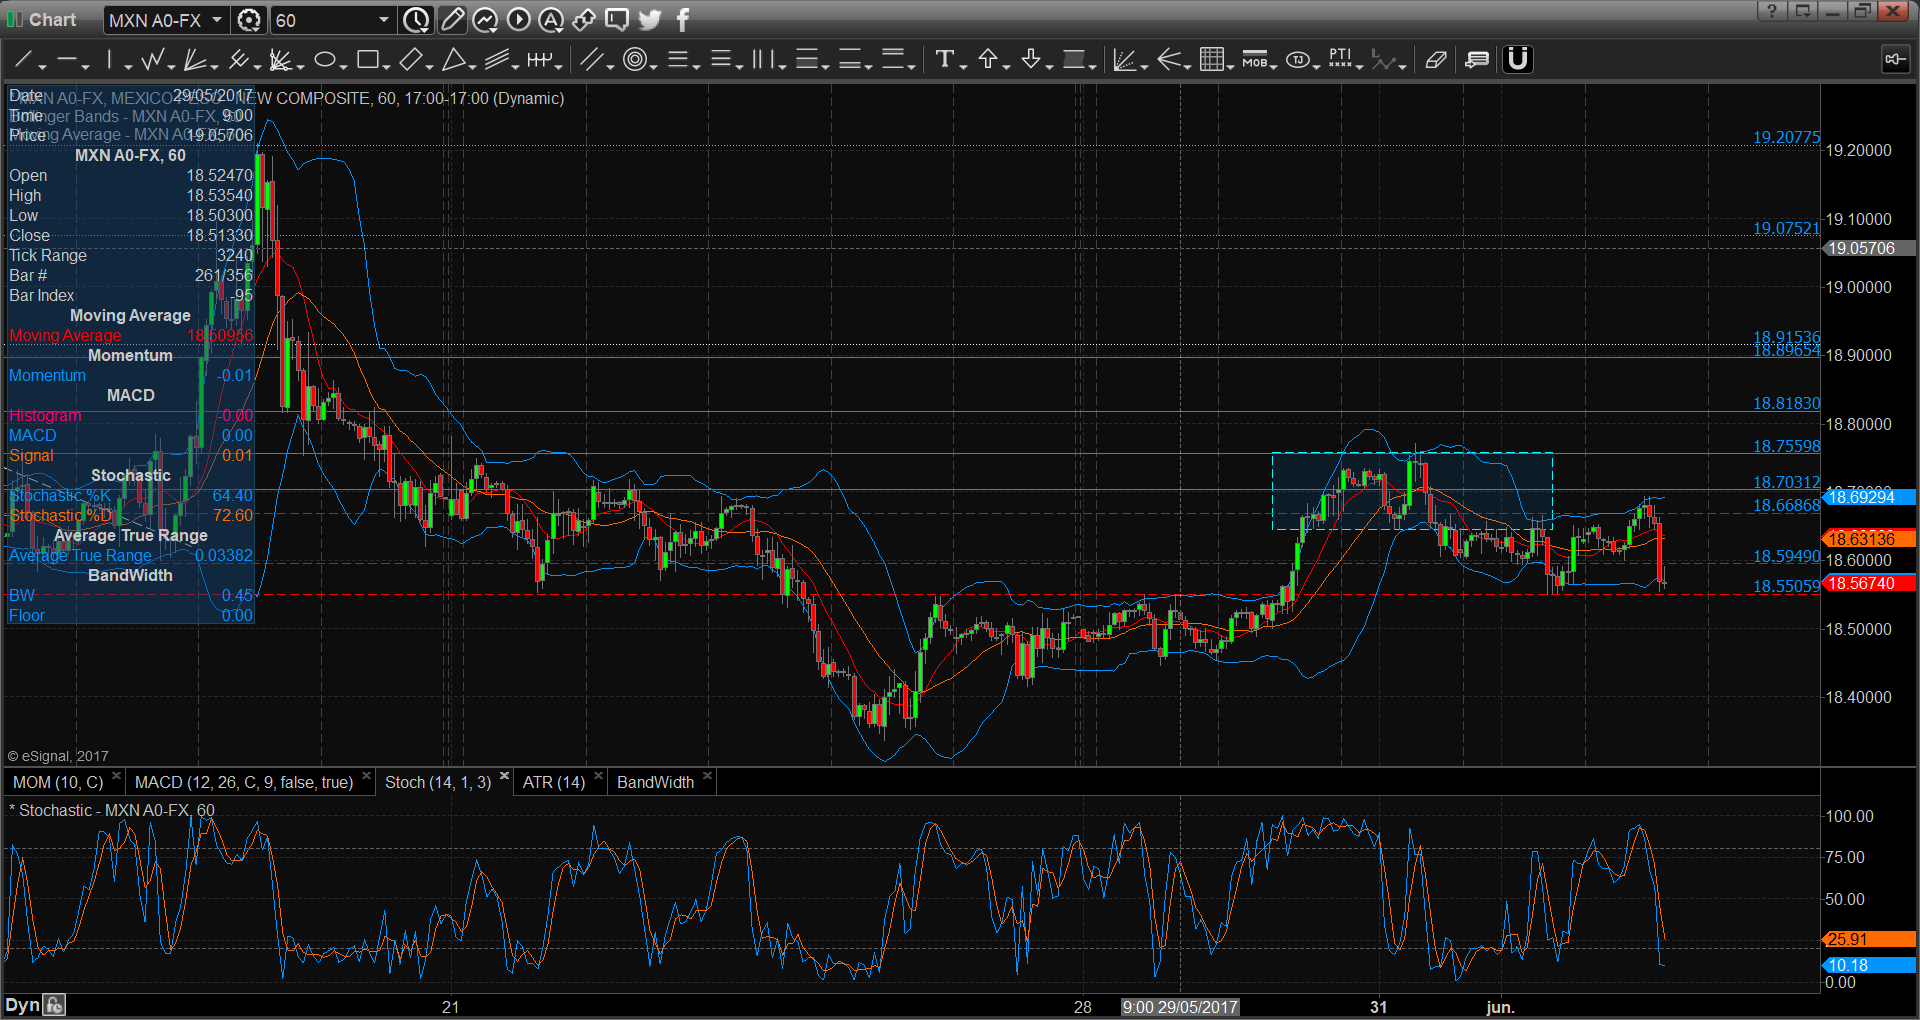Screen dimensions: 1920x1020
Task: Toggle the pencil drawing toolbar button
Action: pyautogui.click(x=452, y=19)
